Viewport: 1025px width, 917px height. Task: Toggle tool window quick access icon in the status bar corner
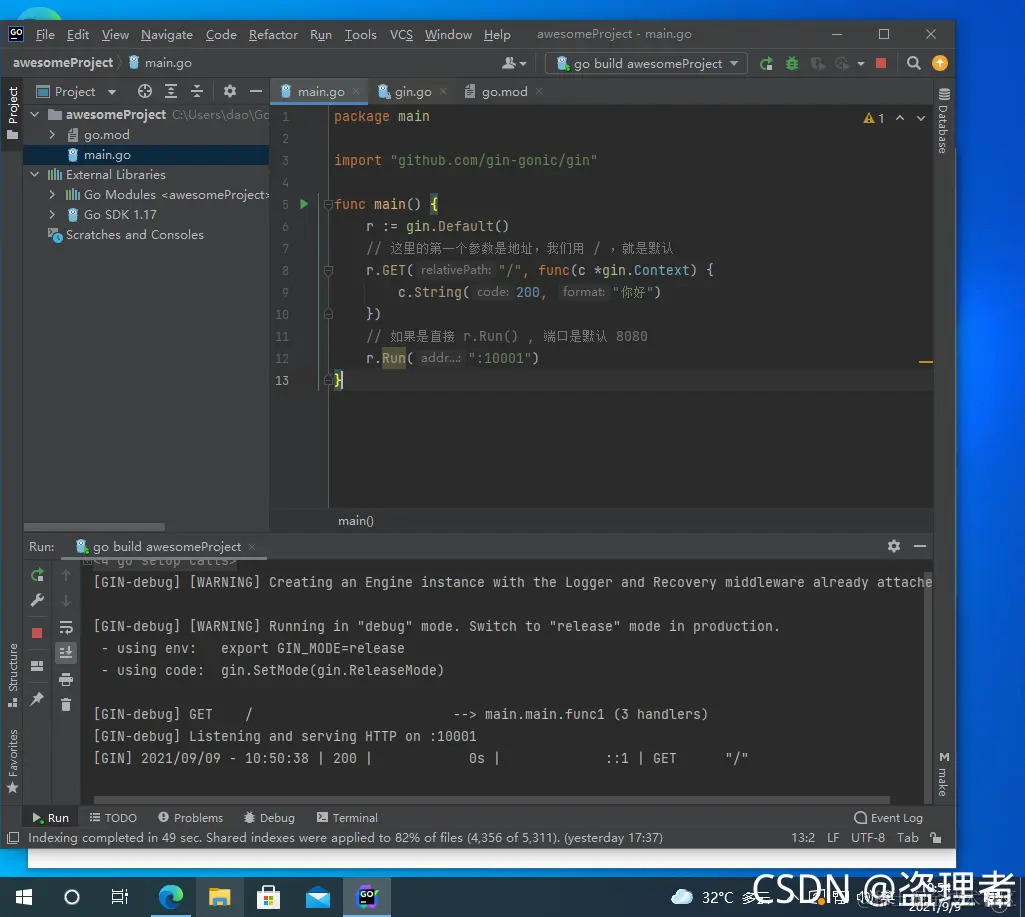(x=12, y=838)
